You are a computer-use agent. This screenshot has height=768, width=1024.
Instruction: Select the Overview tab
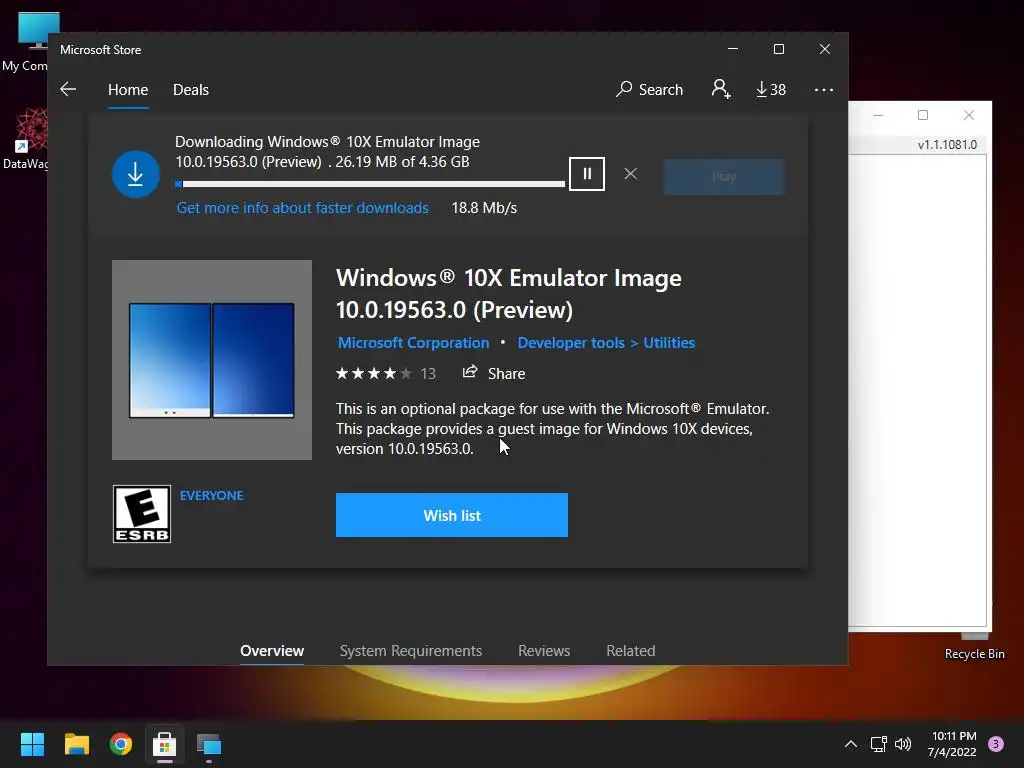click(272, 650)
